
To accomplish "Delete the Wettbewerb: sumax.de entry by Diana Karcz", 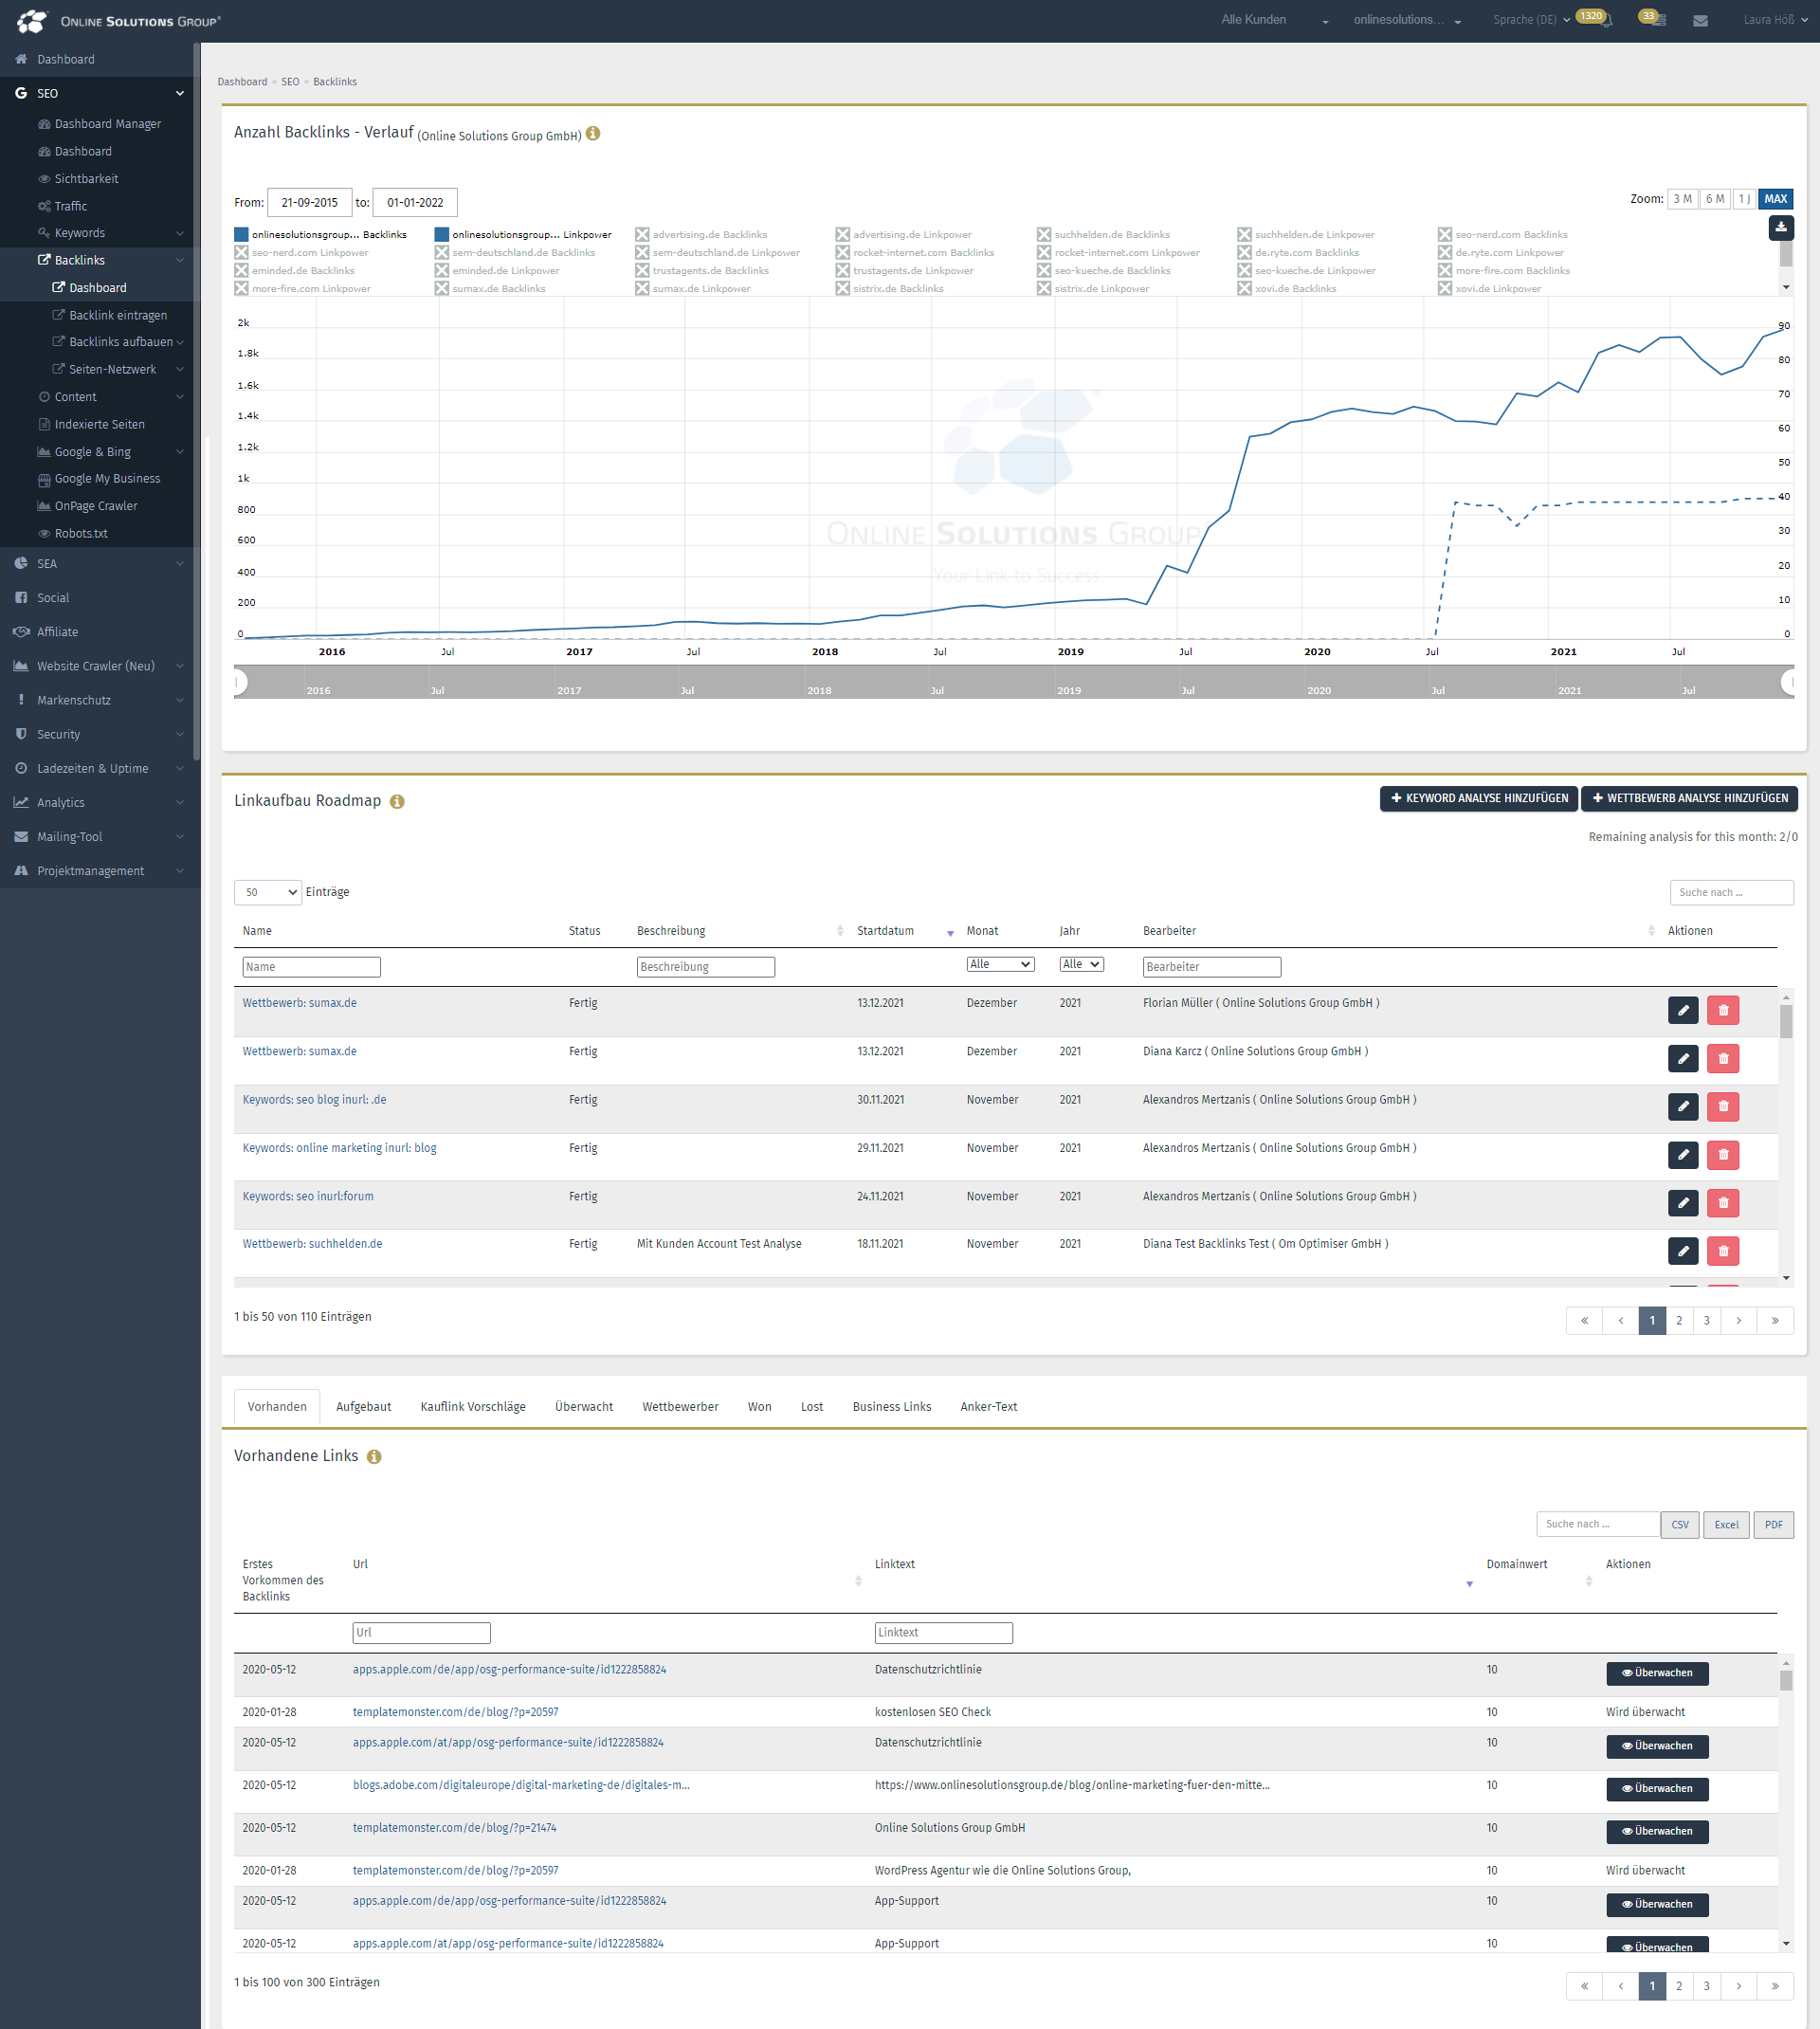I will pyautogui.click(x=1723, y=1058).
